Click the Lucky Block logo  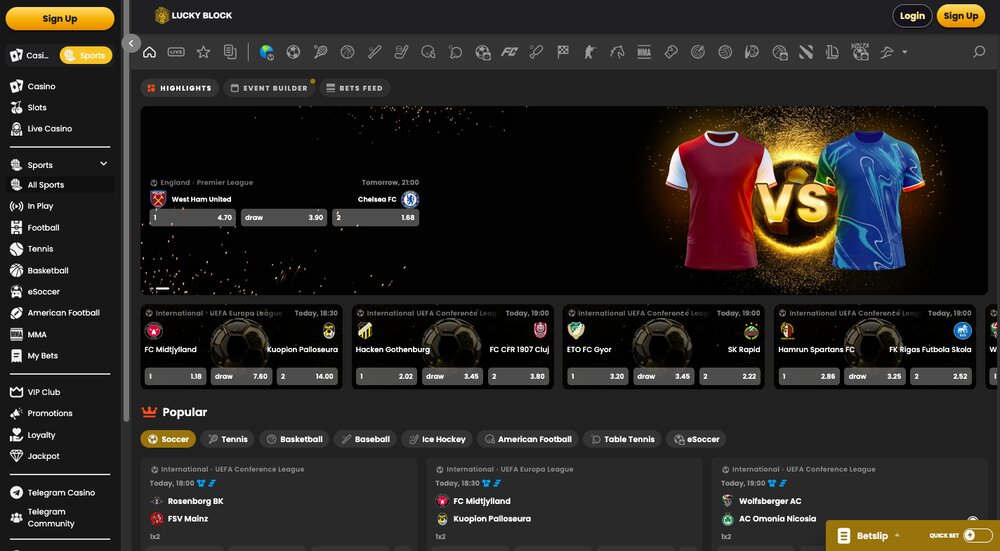[194, 16]
